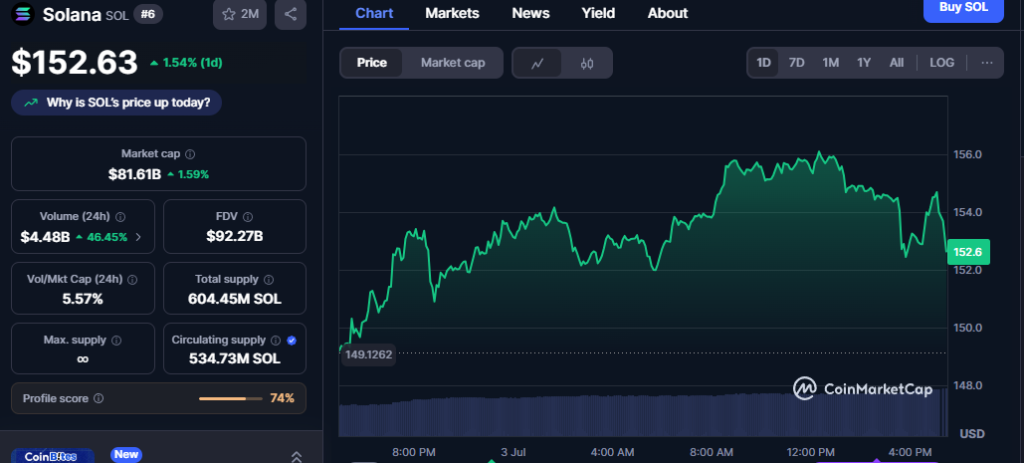The width and height of the screenshot is (1024, 463).
Task: Toggle chart to Market cap view
Action: click(x=453, y=63)
